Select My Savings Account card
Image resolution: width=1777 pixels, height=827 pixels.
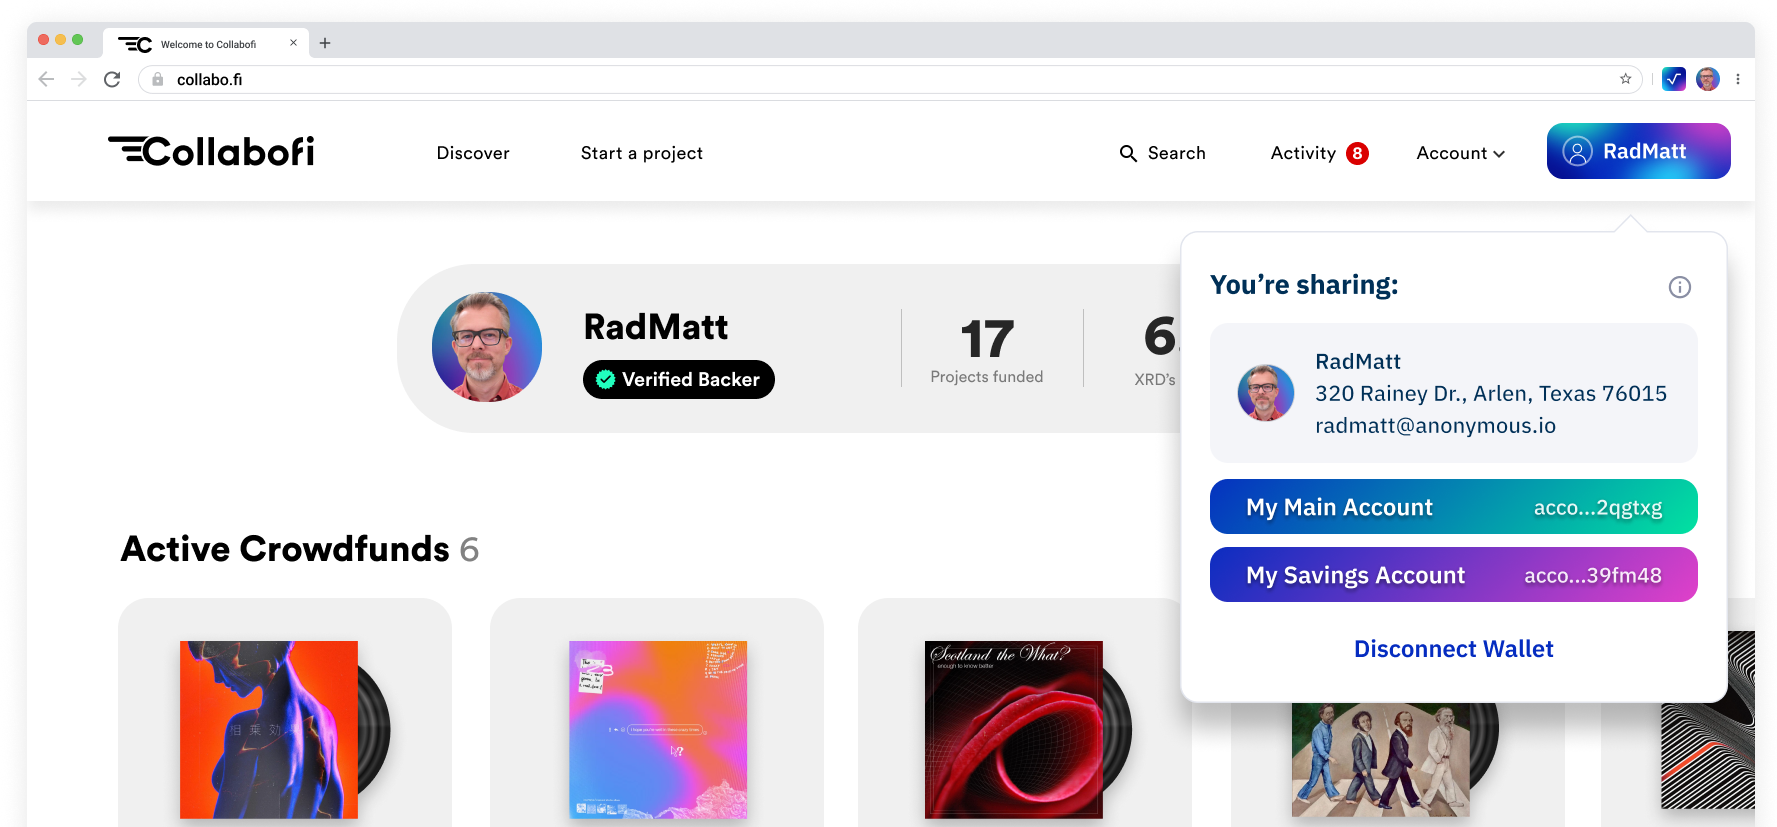(1453, 575)
